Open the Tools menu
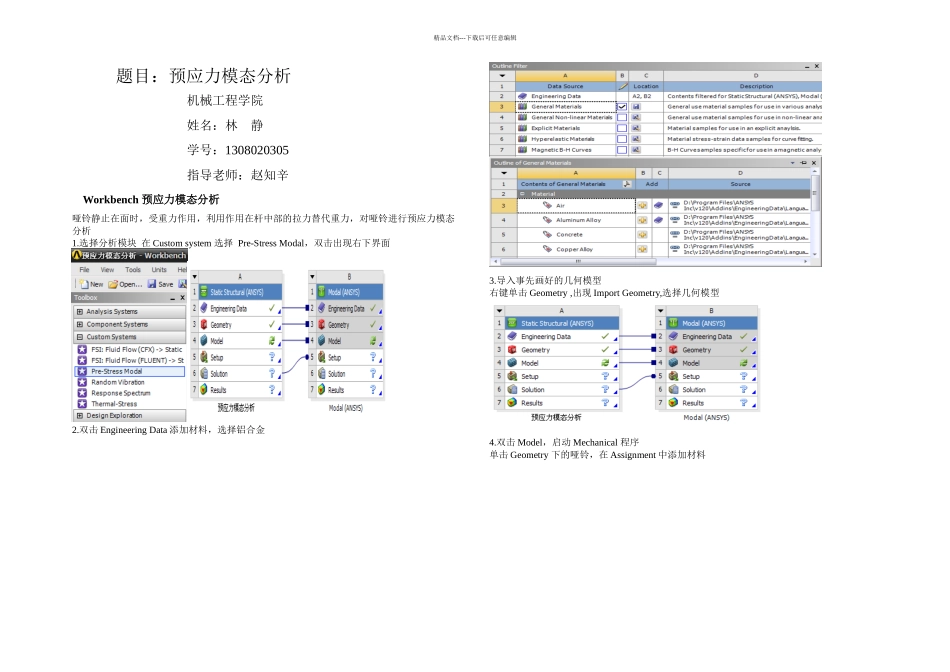This screenshot has width=950, height=672. click(x=133, y=270)
